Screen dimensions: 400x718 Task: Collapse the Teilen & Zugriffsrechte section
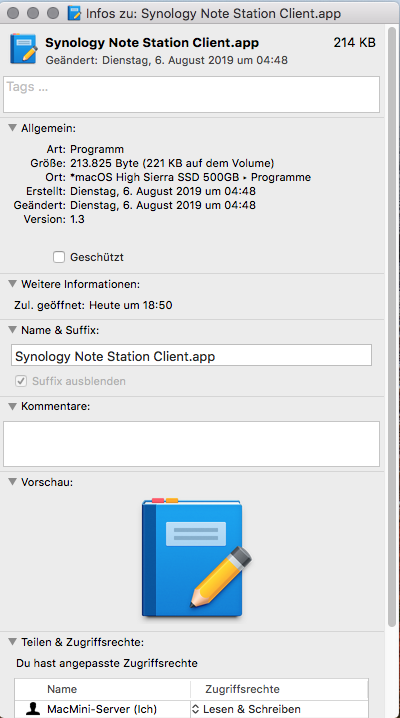[13, 642]
